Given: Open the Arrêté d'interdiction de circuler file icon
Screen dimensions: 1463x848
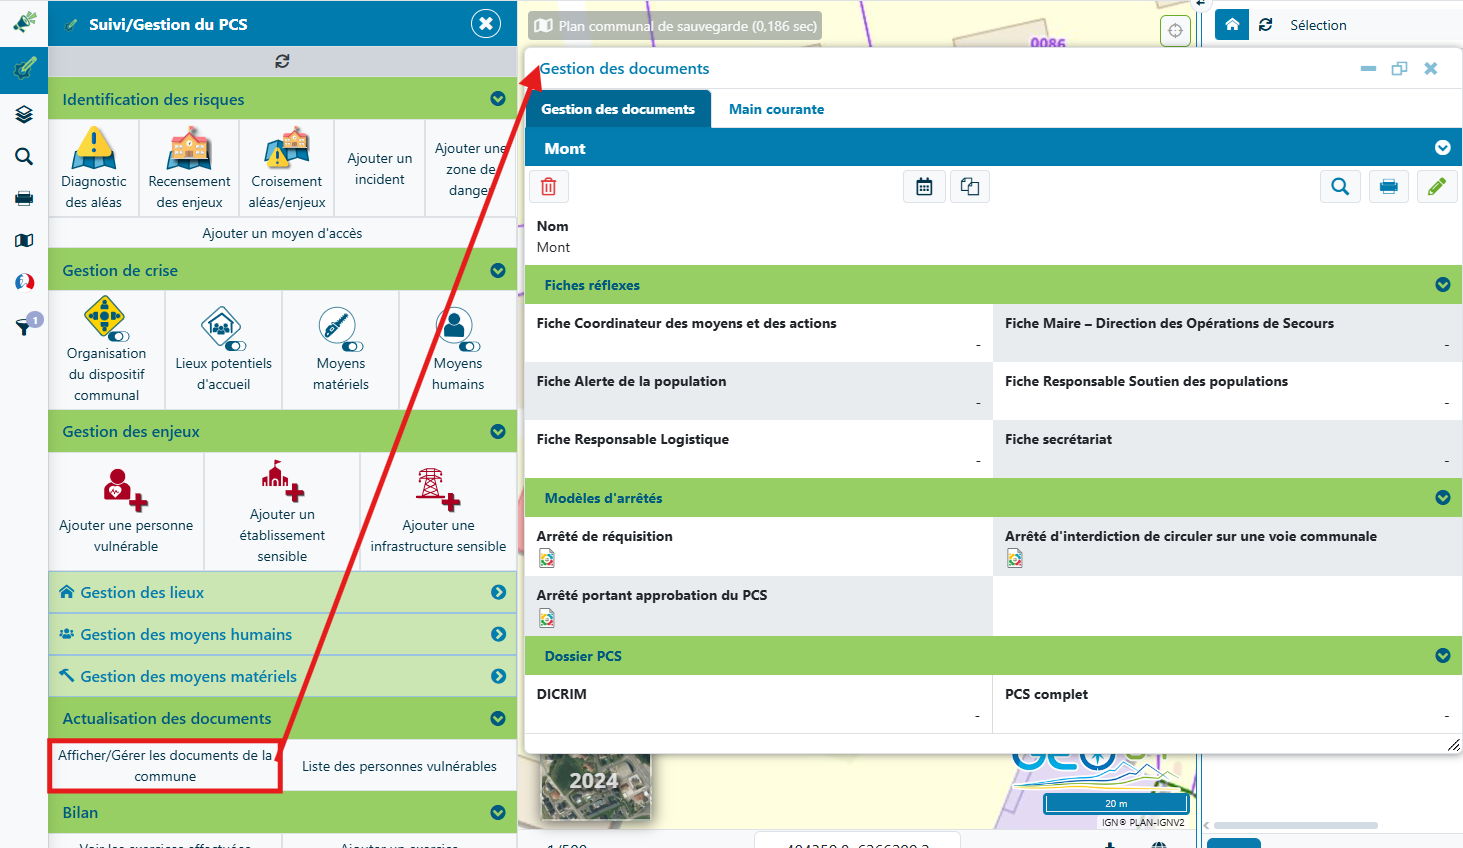Looking at the screenshot, I should point(1015,559).
